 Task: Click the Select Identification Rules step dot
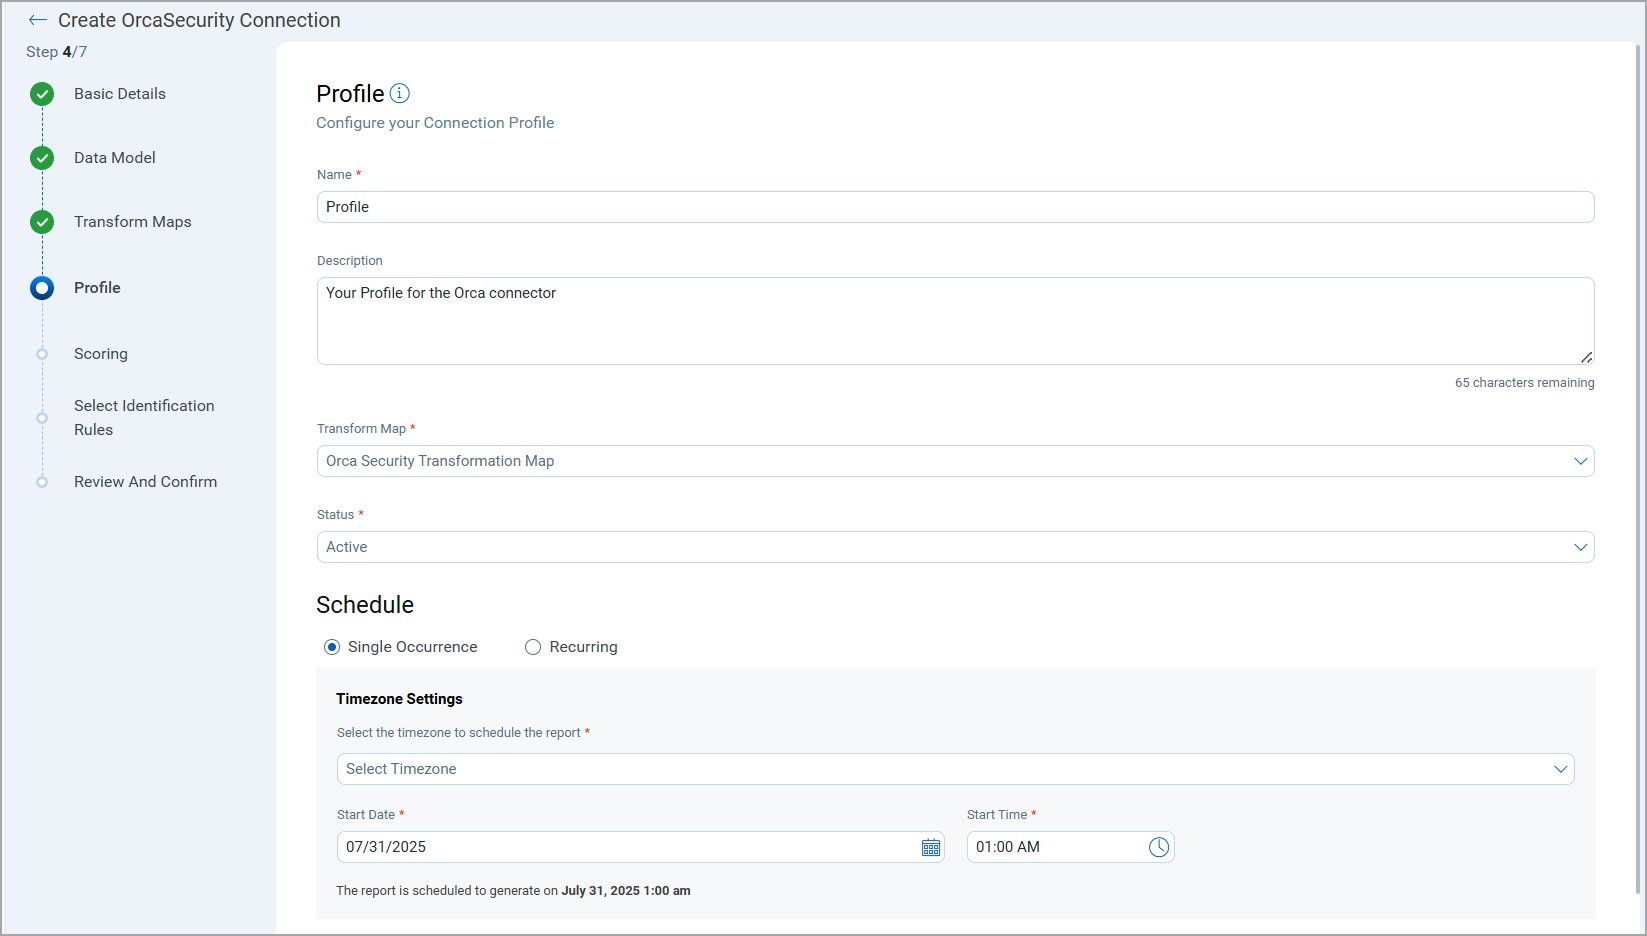tap(42, 418)
